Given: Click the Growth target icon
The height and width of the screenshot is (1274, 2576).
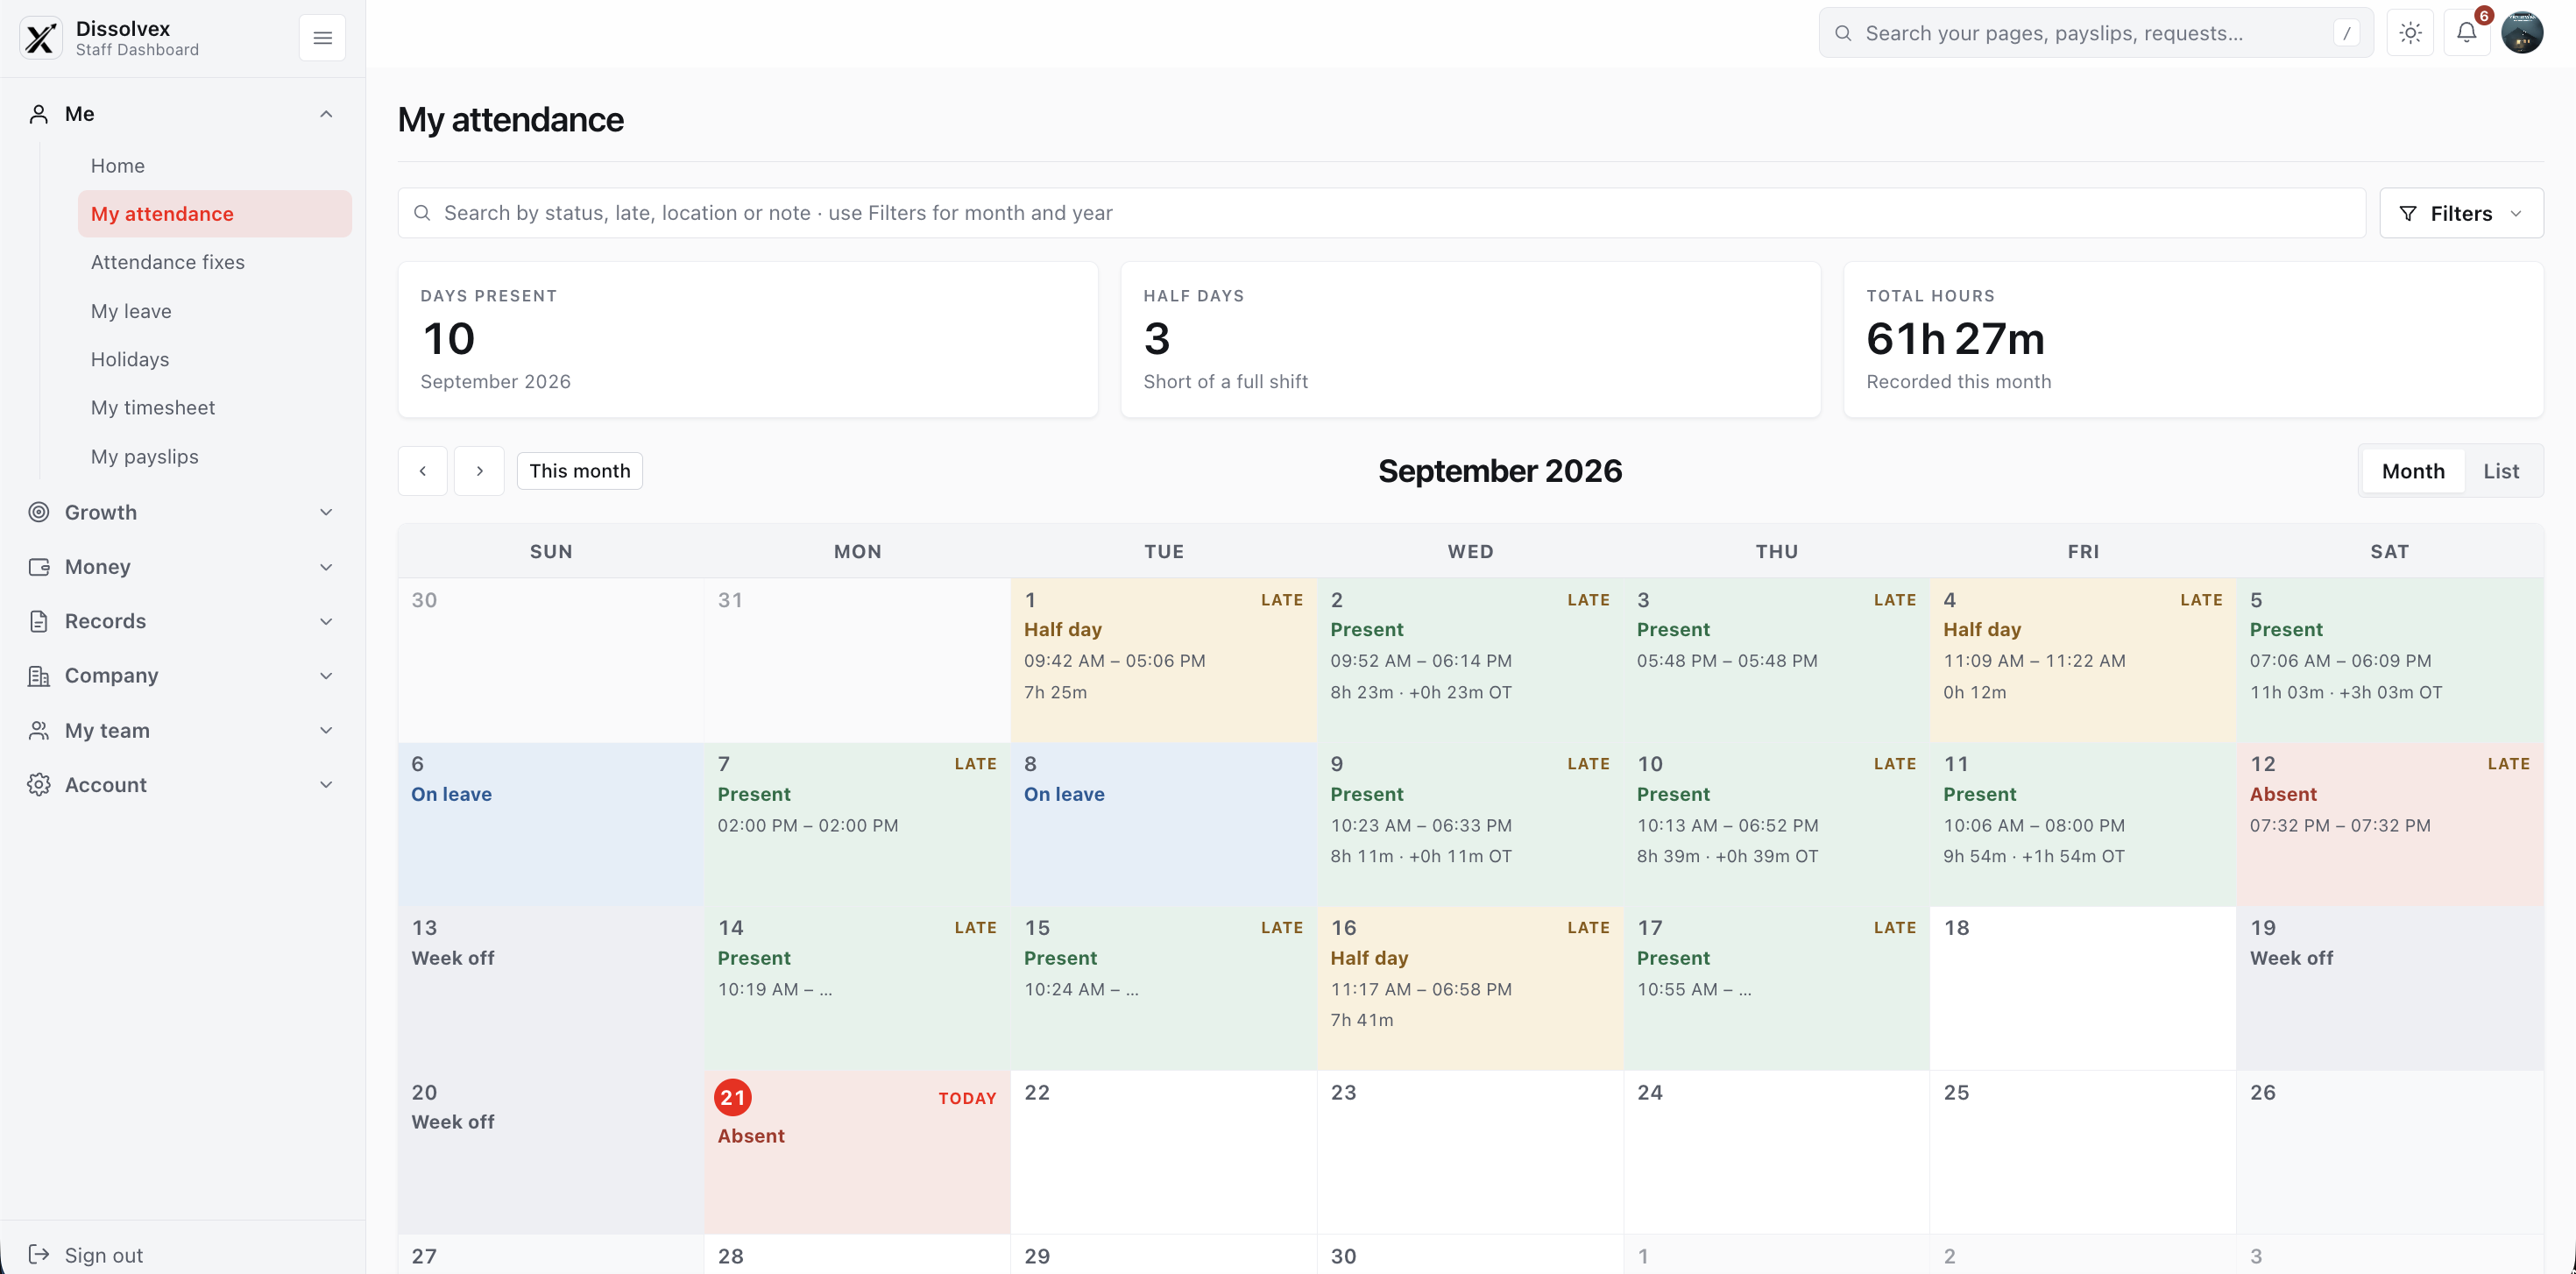Looking at the screenshot, I should tap(39, 512).
